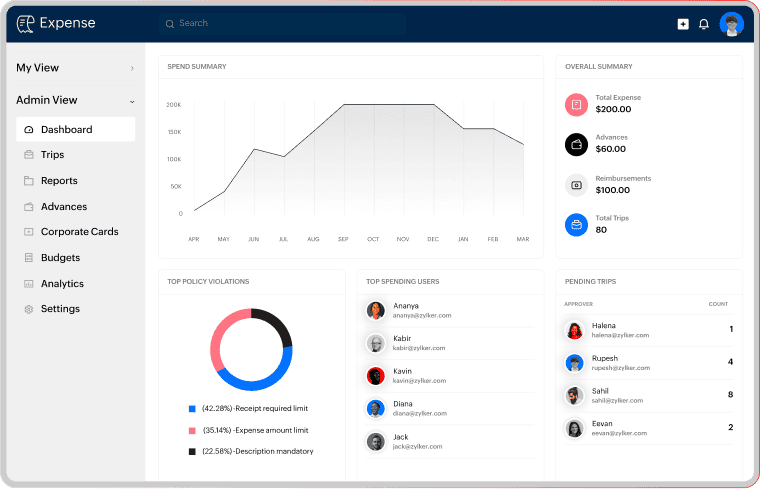Open the Corporate Cards page

point(79,232)
